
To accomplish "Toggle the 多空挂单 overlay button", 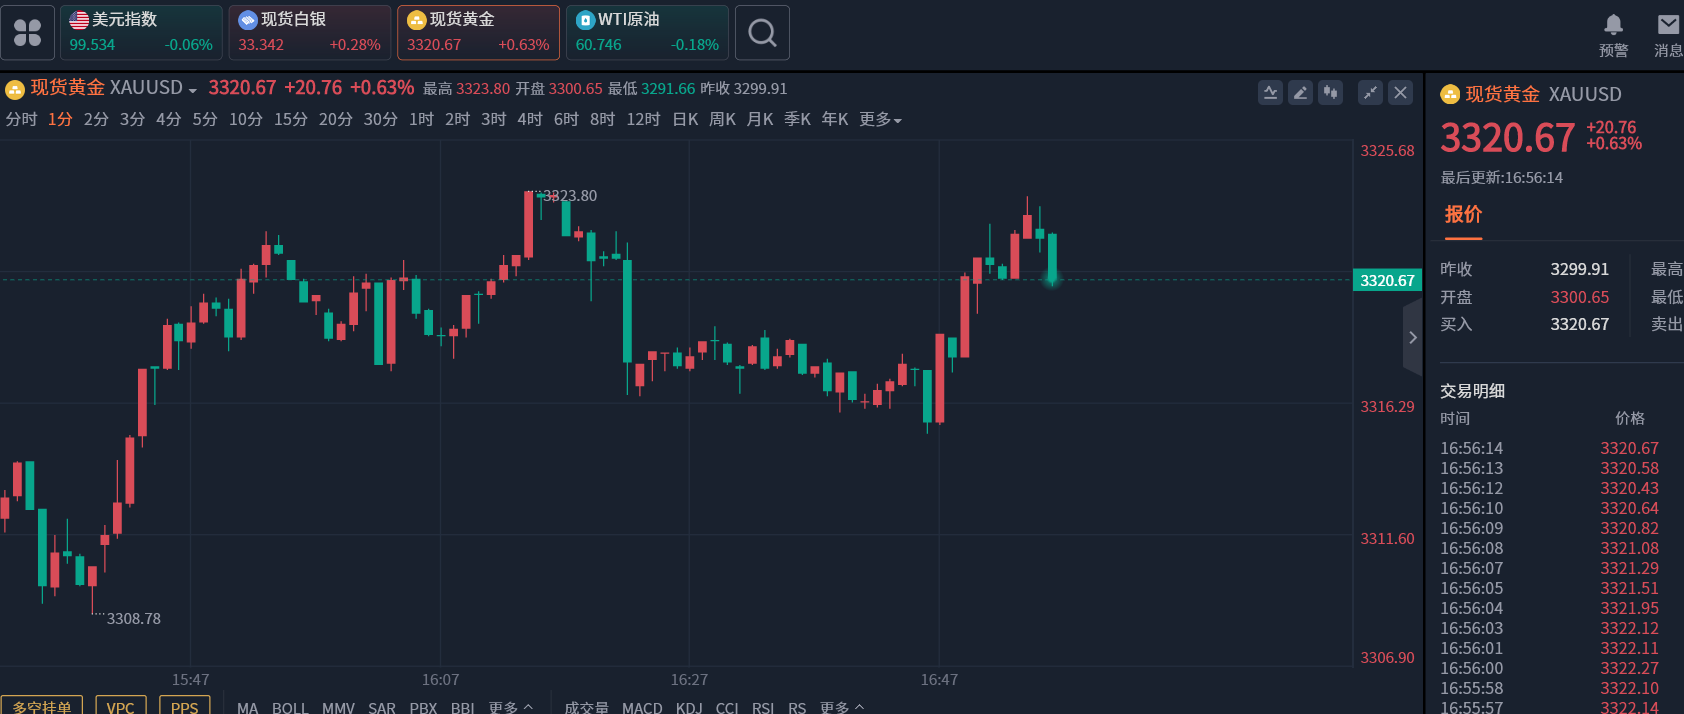I will pyautogui.click(x=42, y=706).
